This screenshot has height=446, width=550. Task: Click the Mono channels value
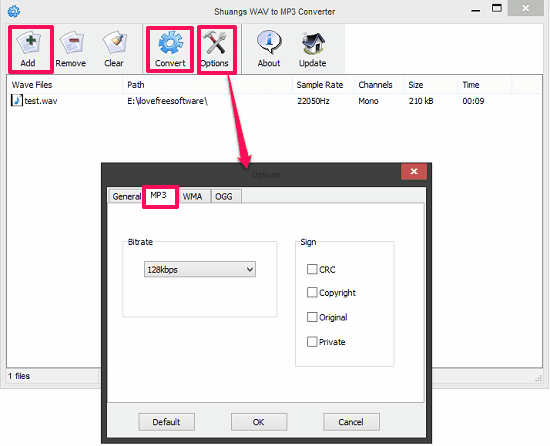pyautogui.click(x=368, y=101)
